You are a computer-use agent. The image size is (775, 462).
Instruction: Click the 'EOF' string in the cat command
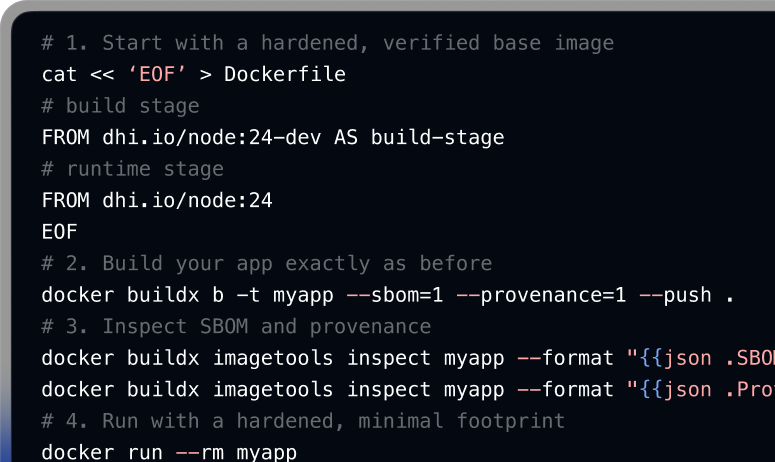pyautogui.click(x=157, y=74)
